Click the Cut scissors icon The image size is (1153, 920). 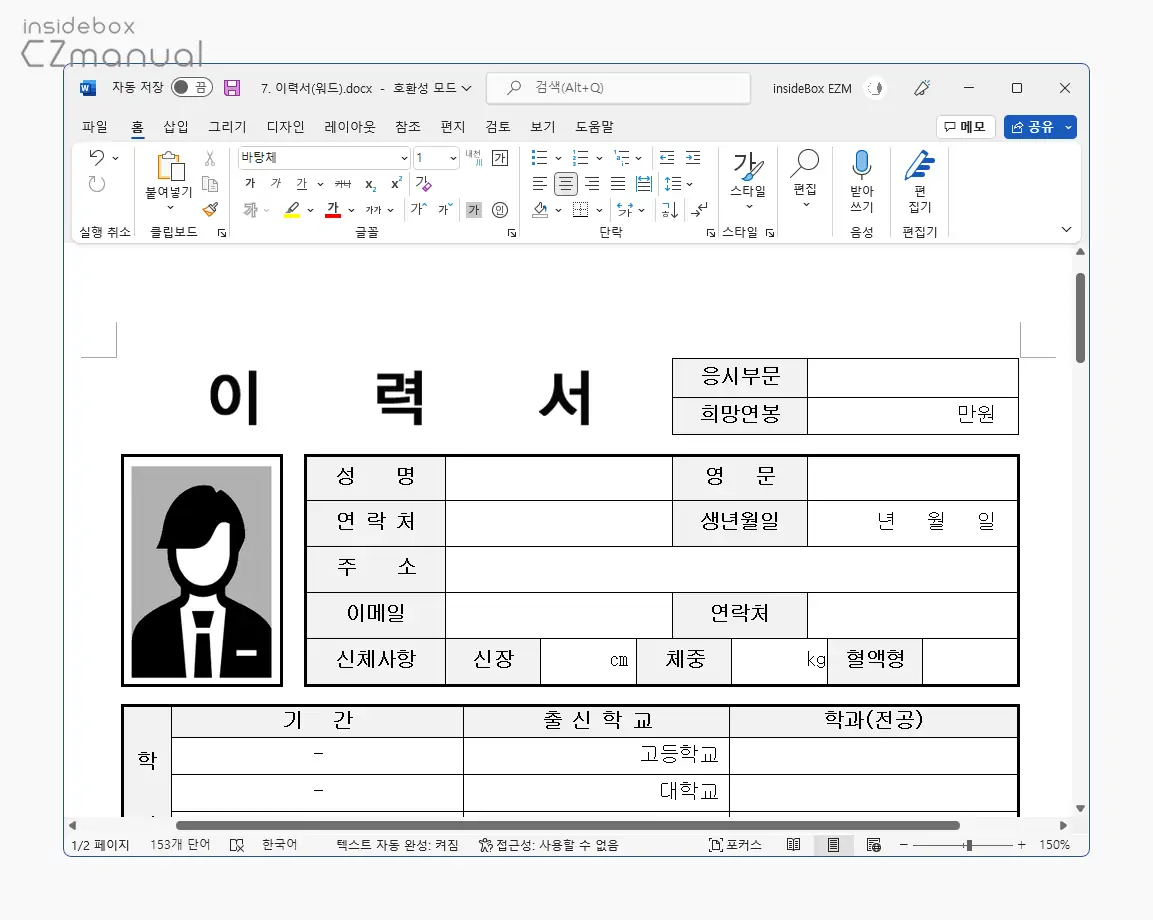tap(210, 158)
